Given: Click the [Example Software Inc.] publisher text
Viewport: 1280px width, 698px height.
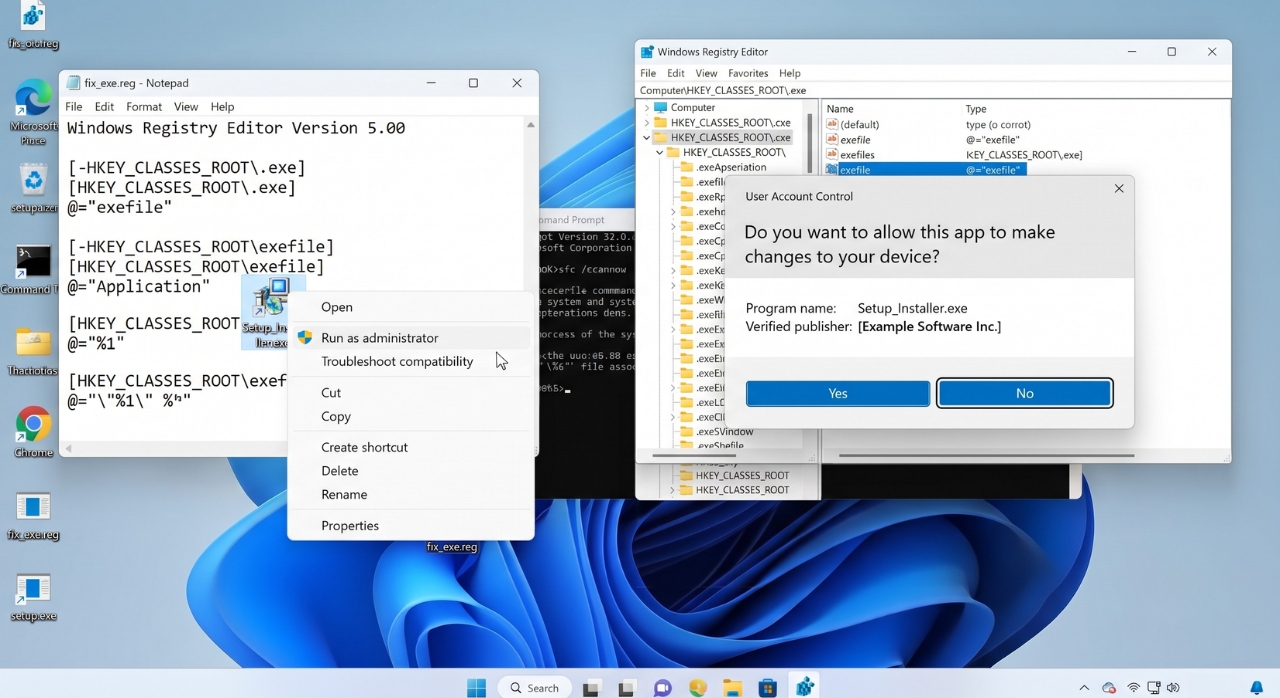Looking at the screenshot, I should [x=929, y=326].
